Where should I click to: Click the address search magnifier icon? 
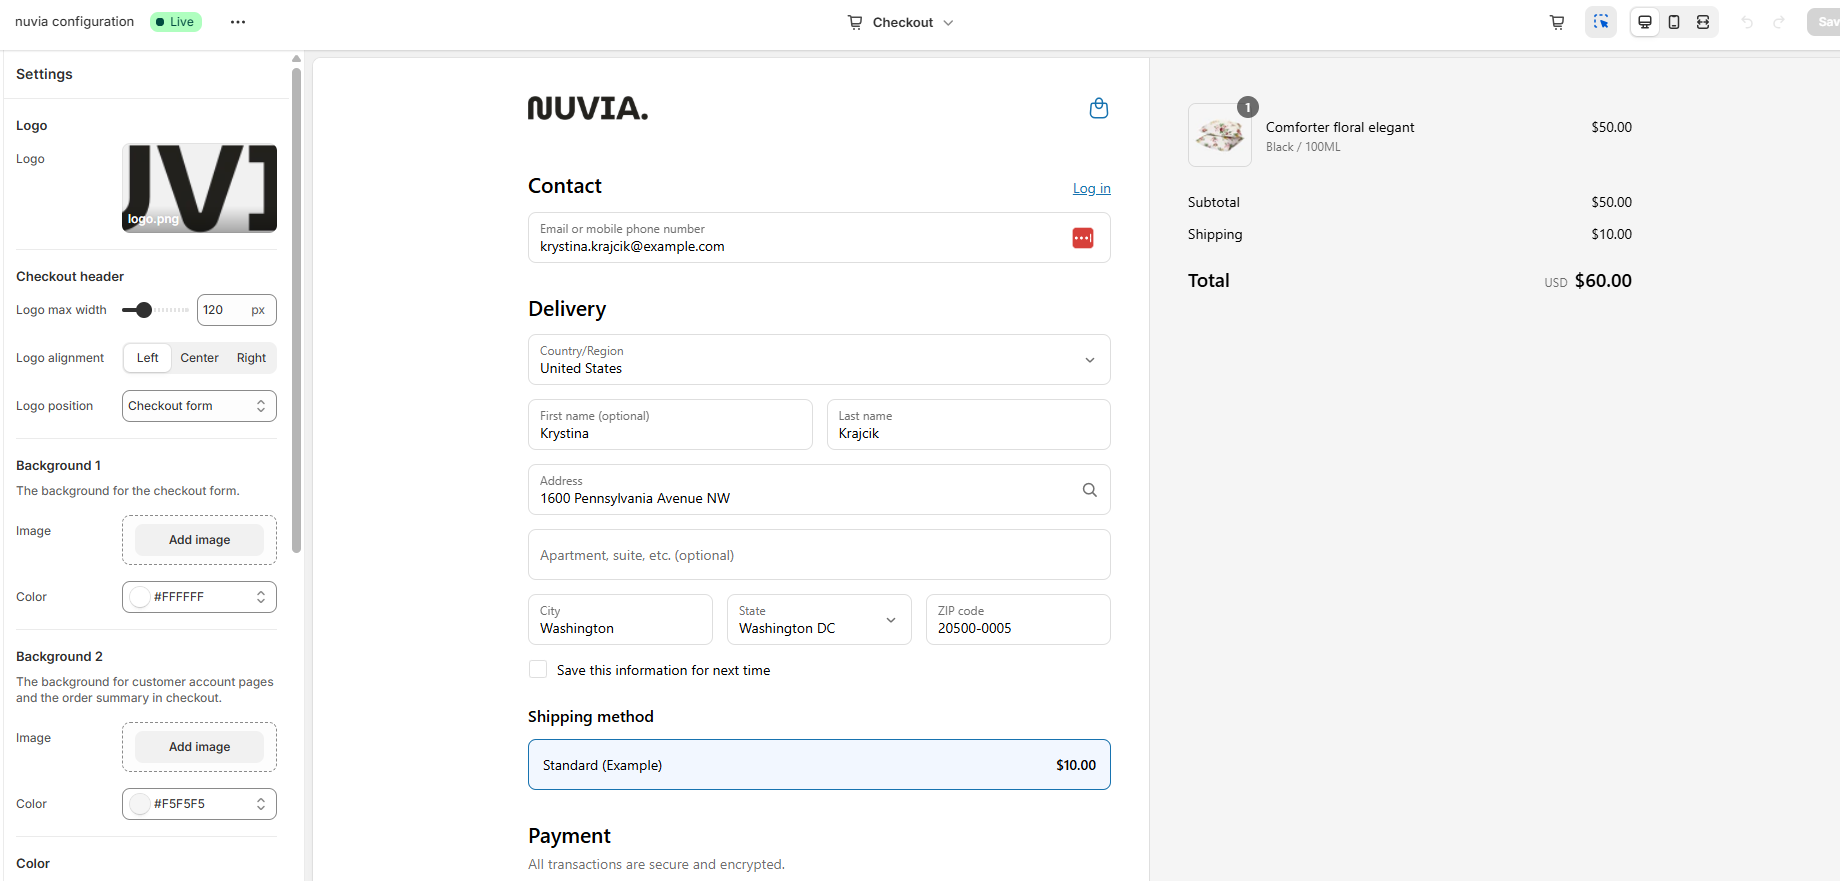(x=1090, y=490)
